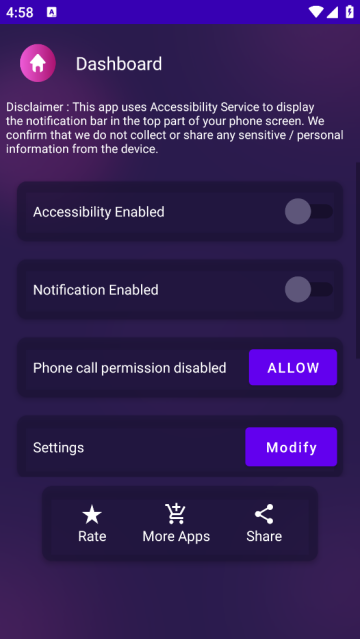This screenshot has width=360, height=639.
Task: Click the vertical scrollbar on right edge
Action: (358, 260)
